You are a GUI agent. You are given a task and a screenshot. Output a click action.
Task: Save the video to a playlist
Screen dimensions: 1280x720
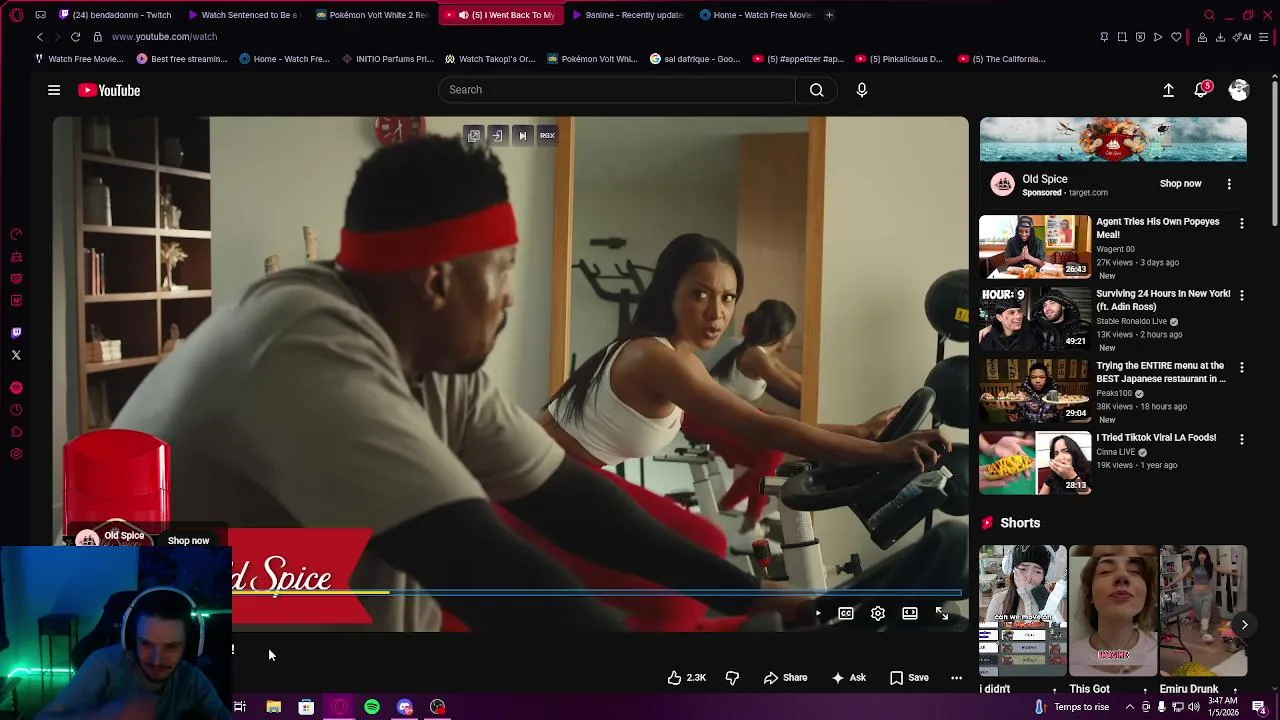click(x=909, y=678)
